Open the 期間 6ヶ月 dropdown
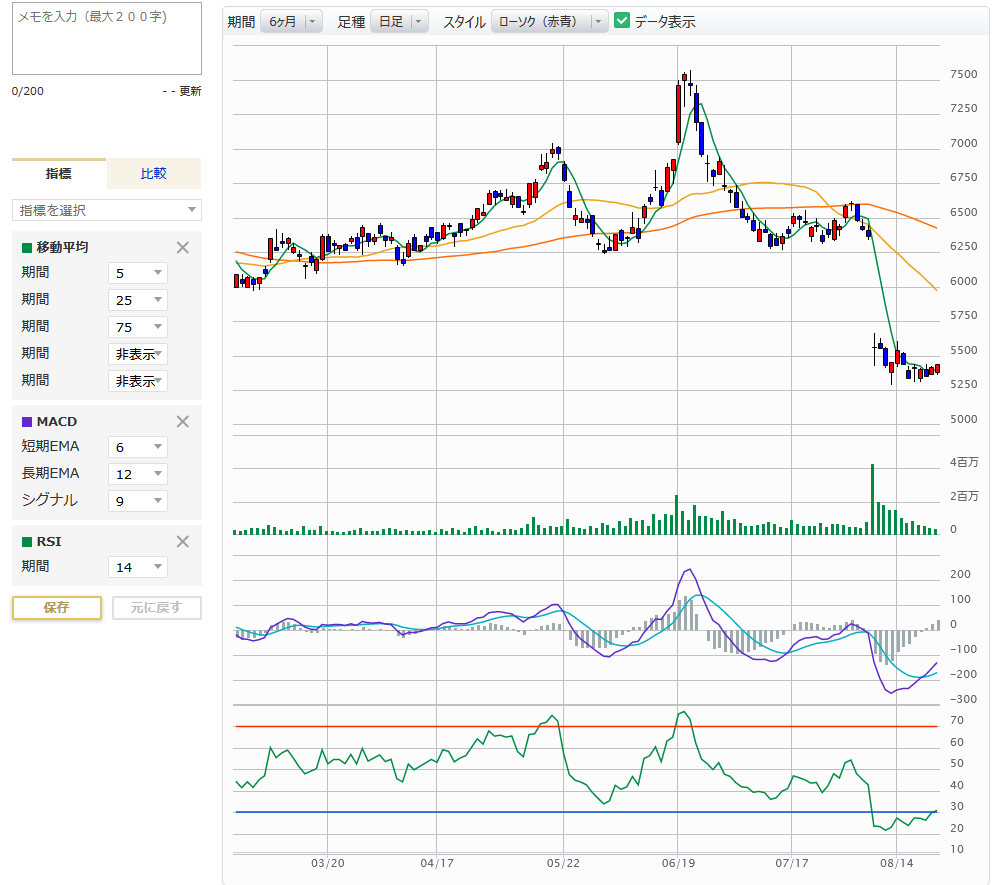Image resolution: width=995 pixels, height=885 pixels. tap(291, 21)
